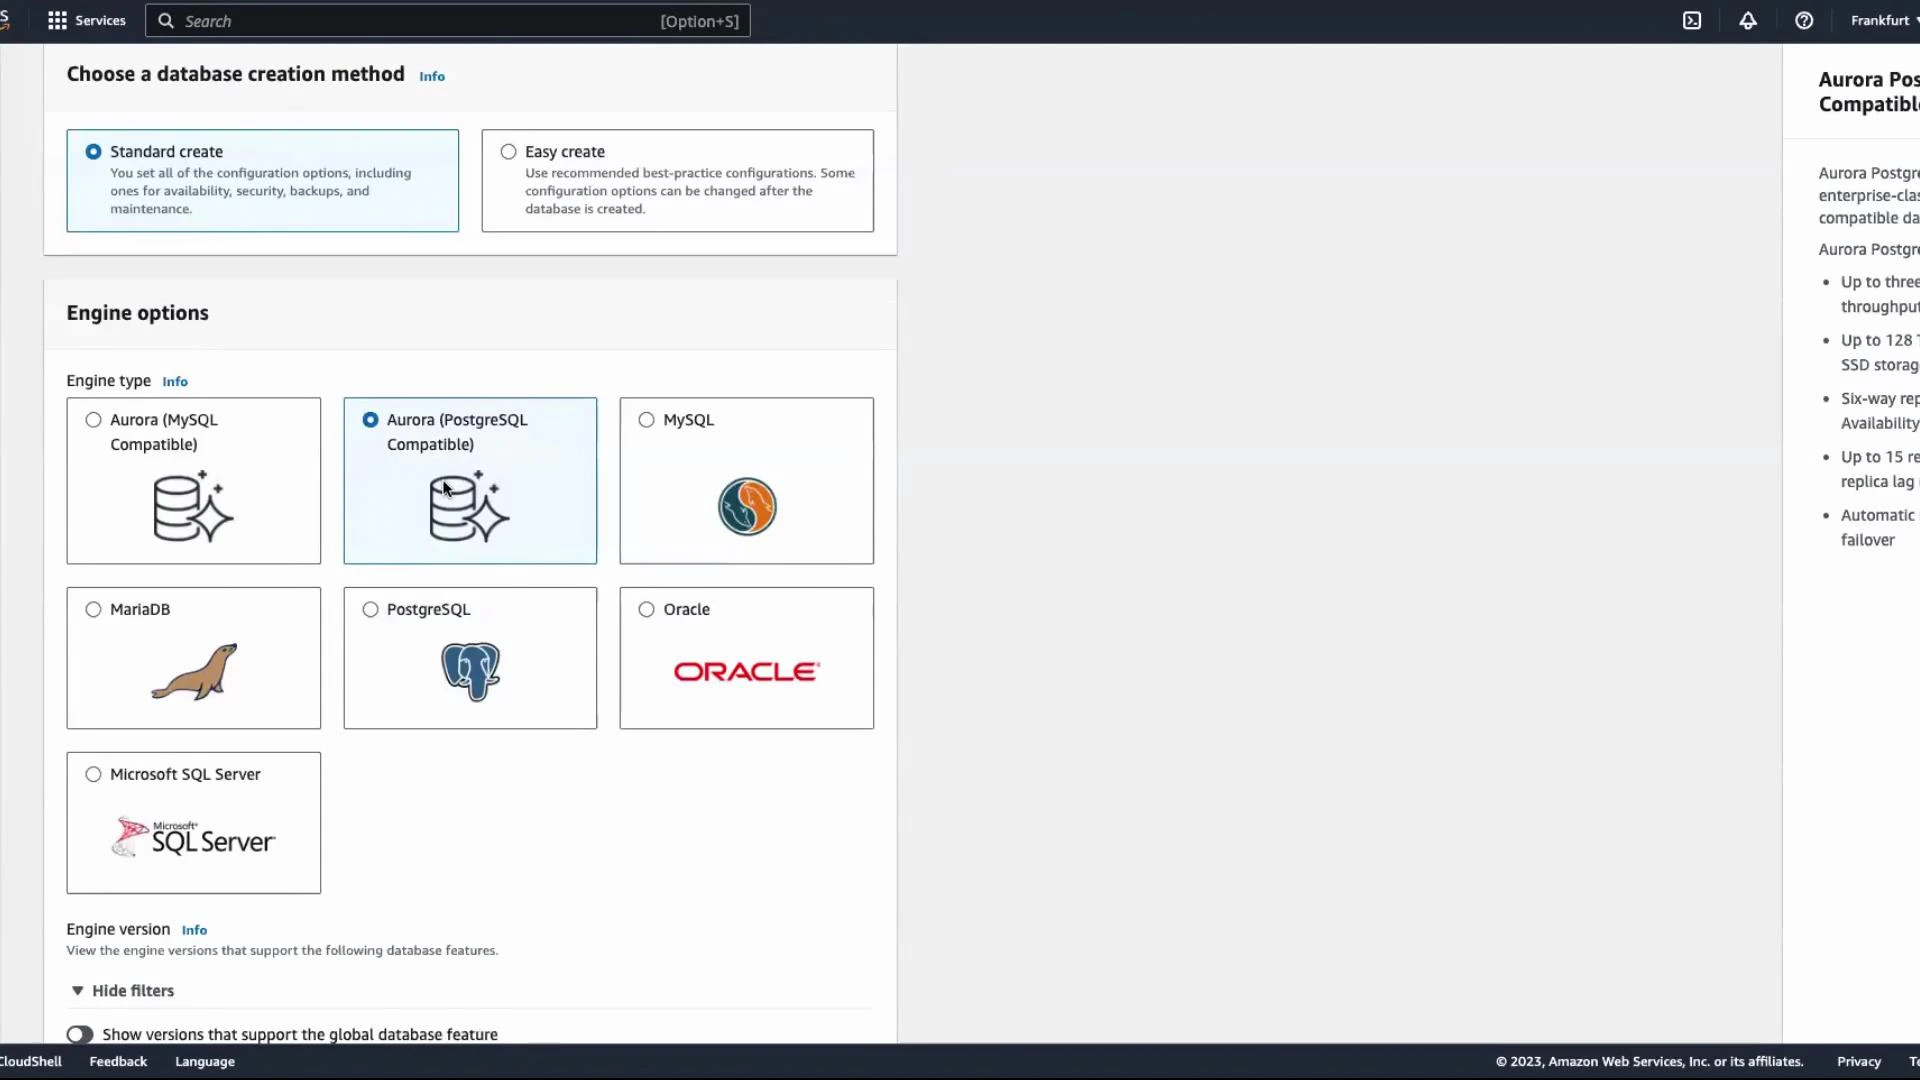Enable Show versions that support global database
The width and height of the screenshot is (1920, 1080).
(80, 1034)
